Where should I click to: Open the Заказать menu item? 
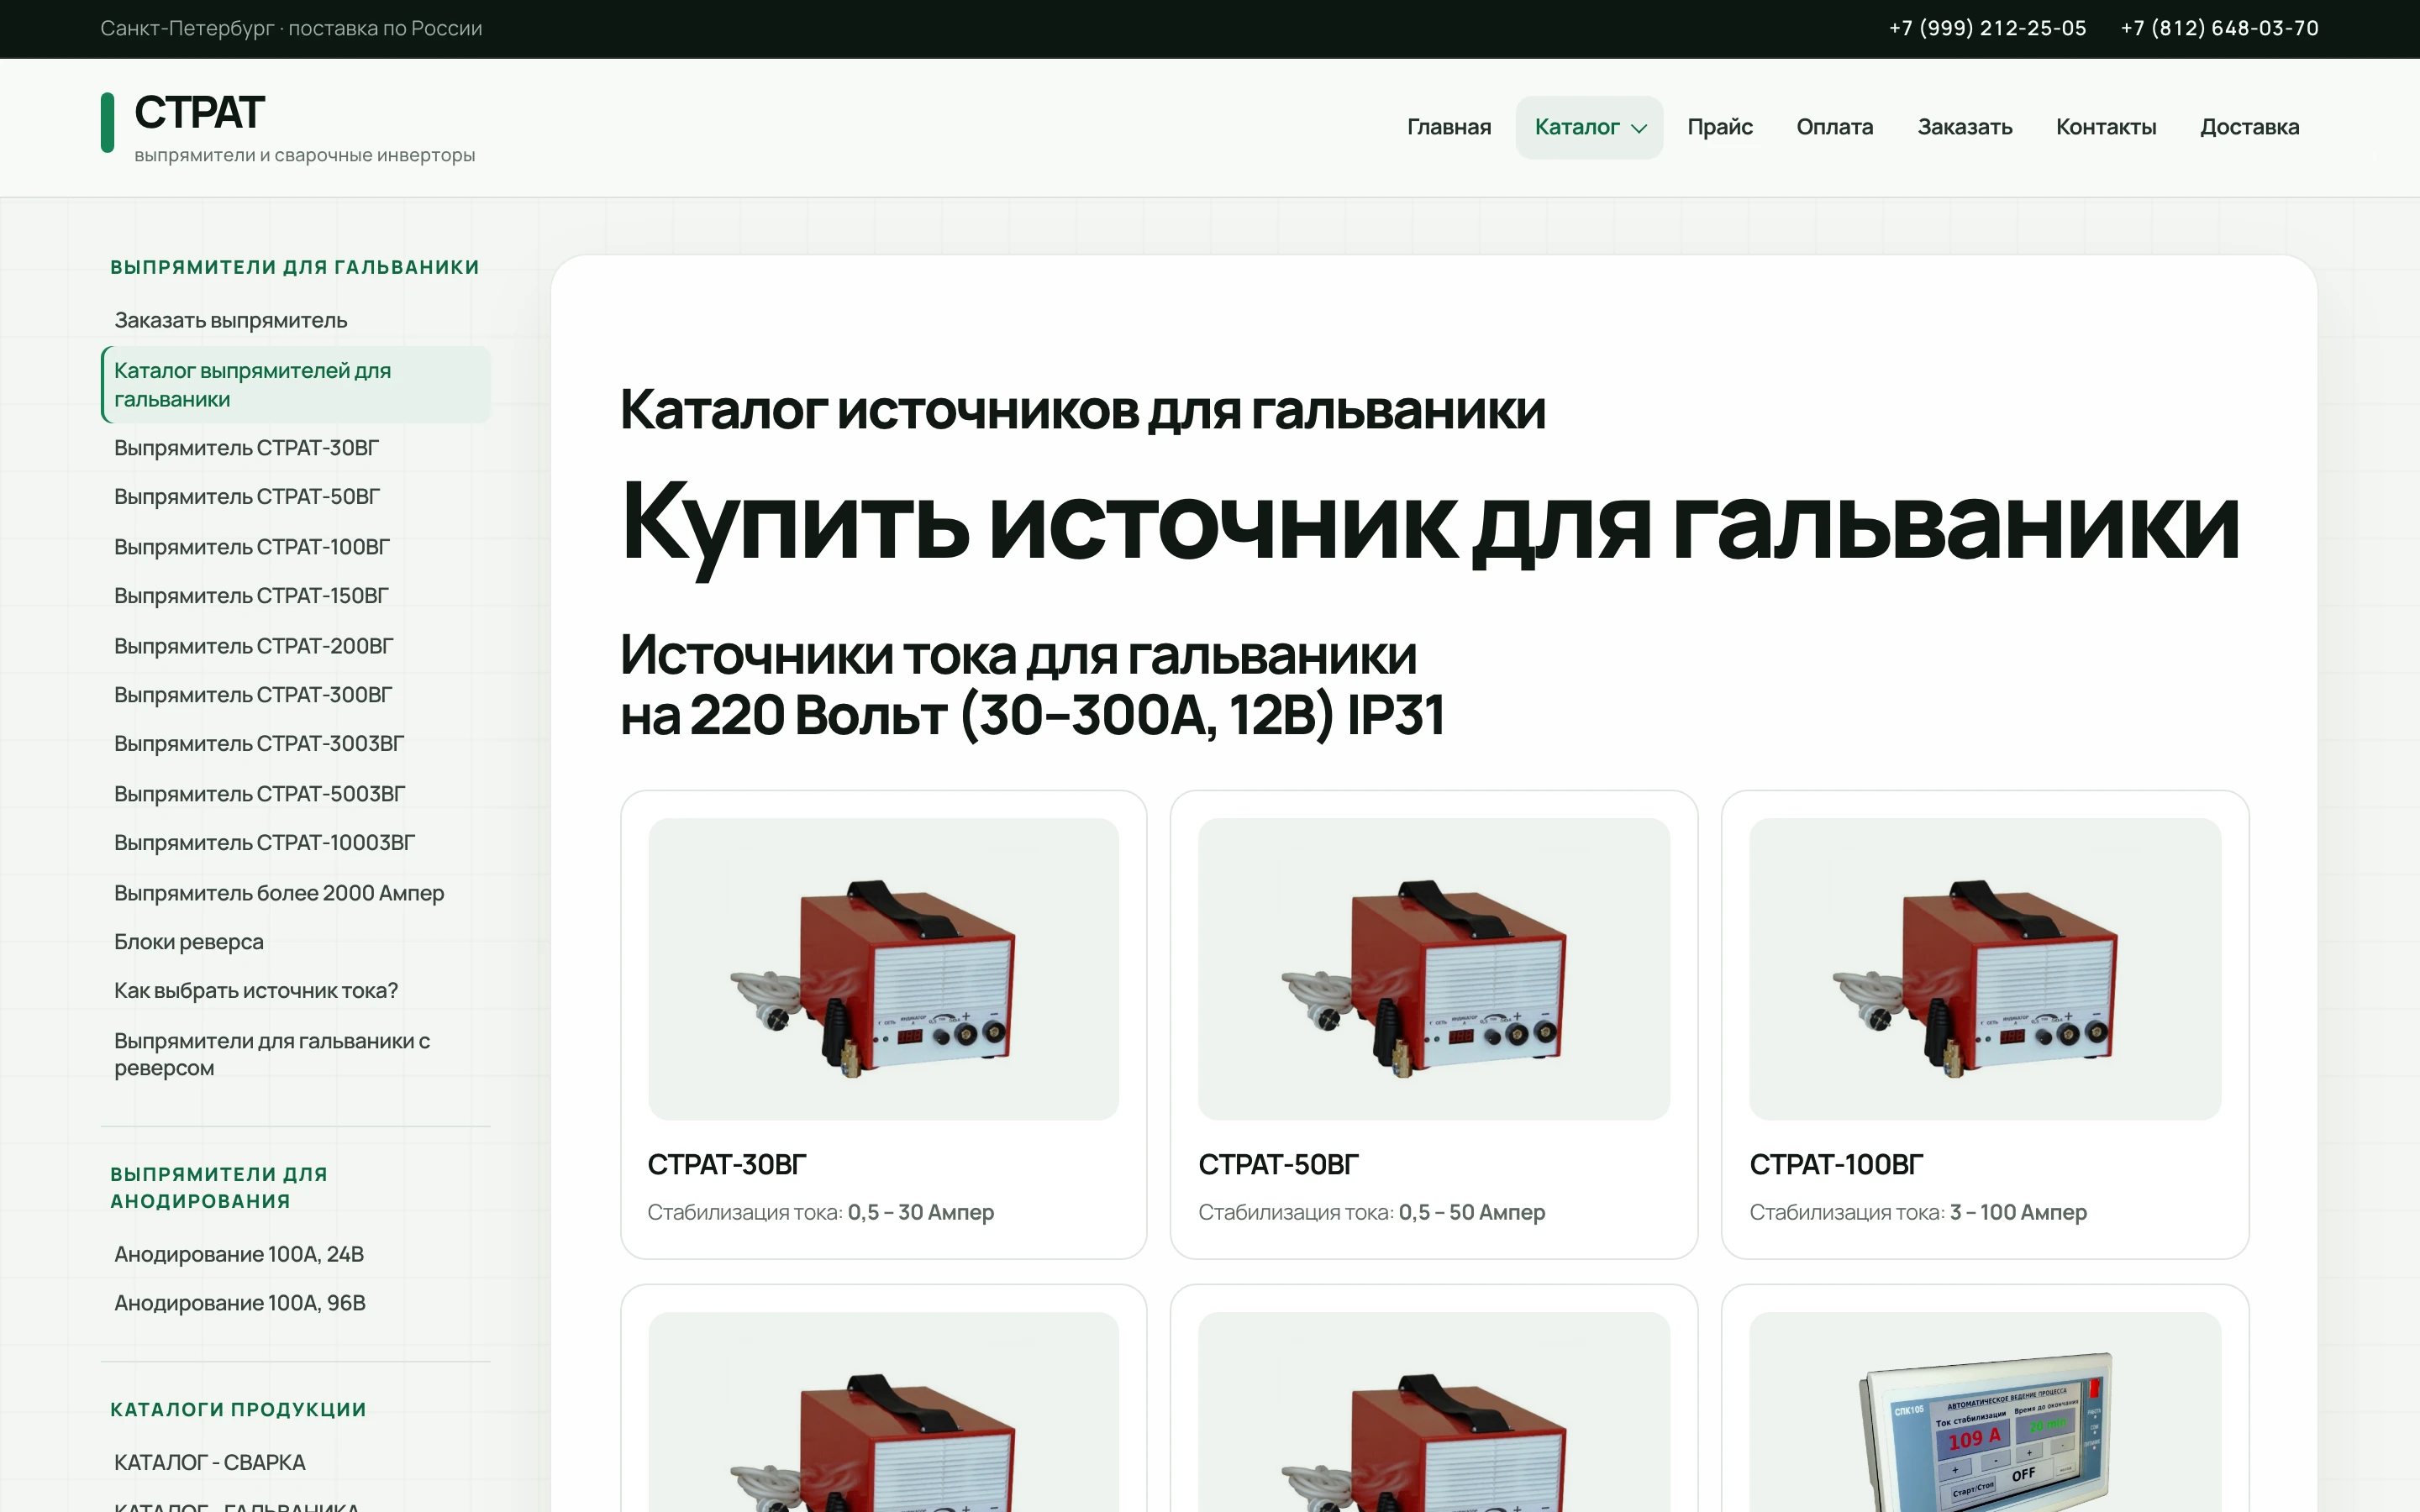pyautogui.click(x=1964, y=127)
